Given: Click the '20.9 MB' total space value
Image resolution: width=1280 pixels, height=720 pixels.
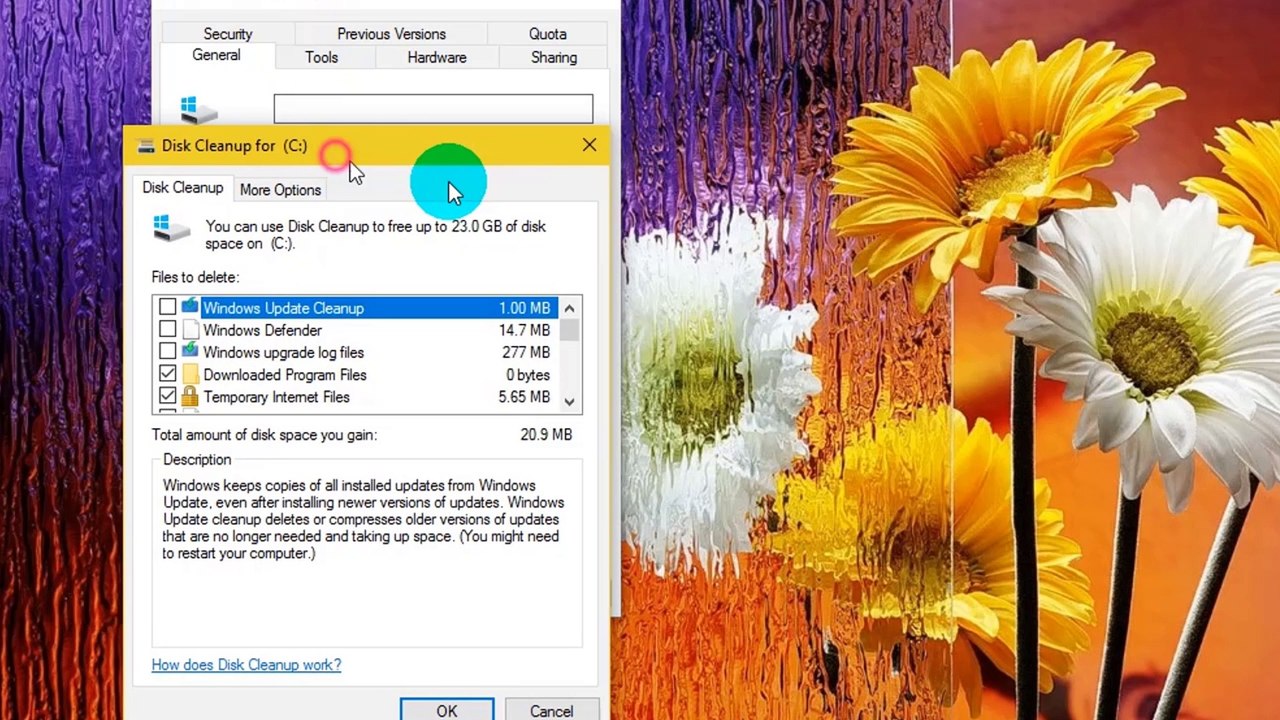Looking at the screenshot, I should (x=546, y=435).
